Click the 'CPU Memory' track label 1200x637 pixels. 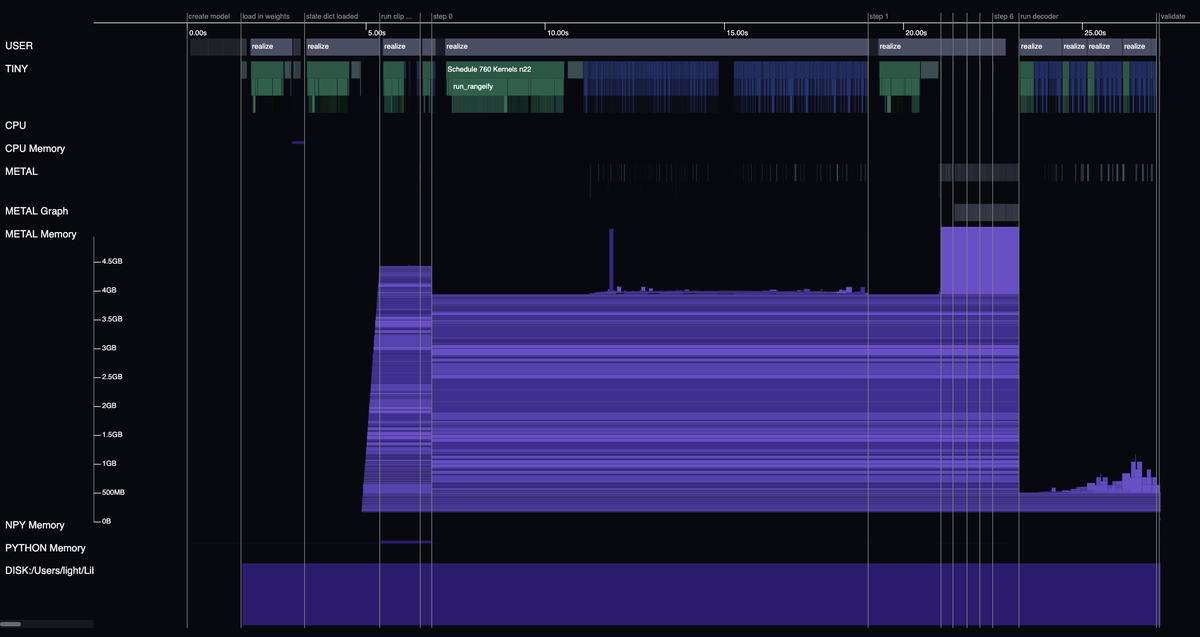[35, 148]
